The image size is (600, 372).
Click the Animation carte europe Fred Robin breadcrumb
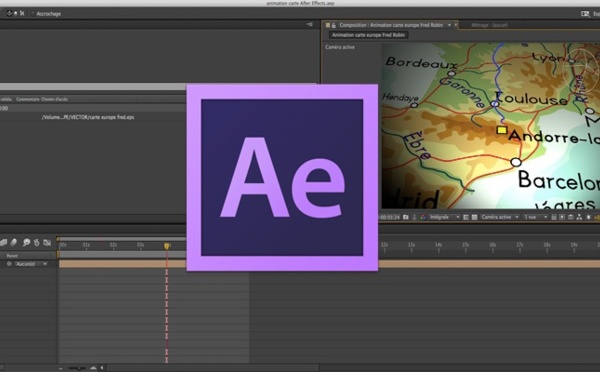coord(368,35)
